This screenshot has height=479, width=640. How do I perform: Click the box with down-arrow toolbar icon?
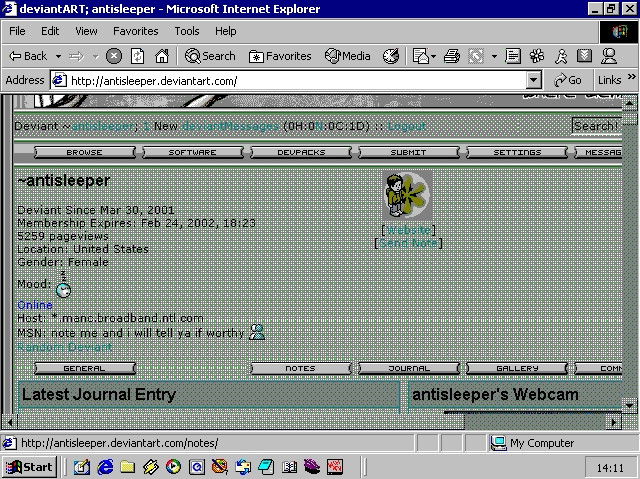[x=584, y=56]
